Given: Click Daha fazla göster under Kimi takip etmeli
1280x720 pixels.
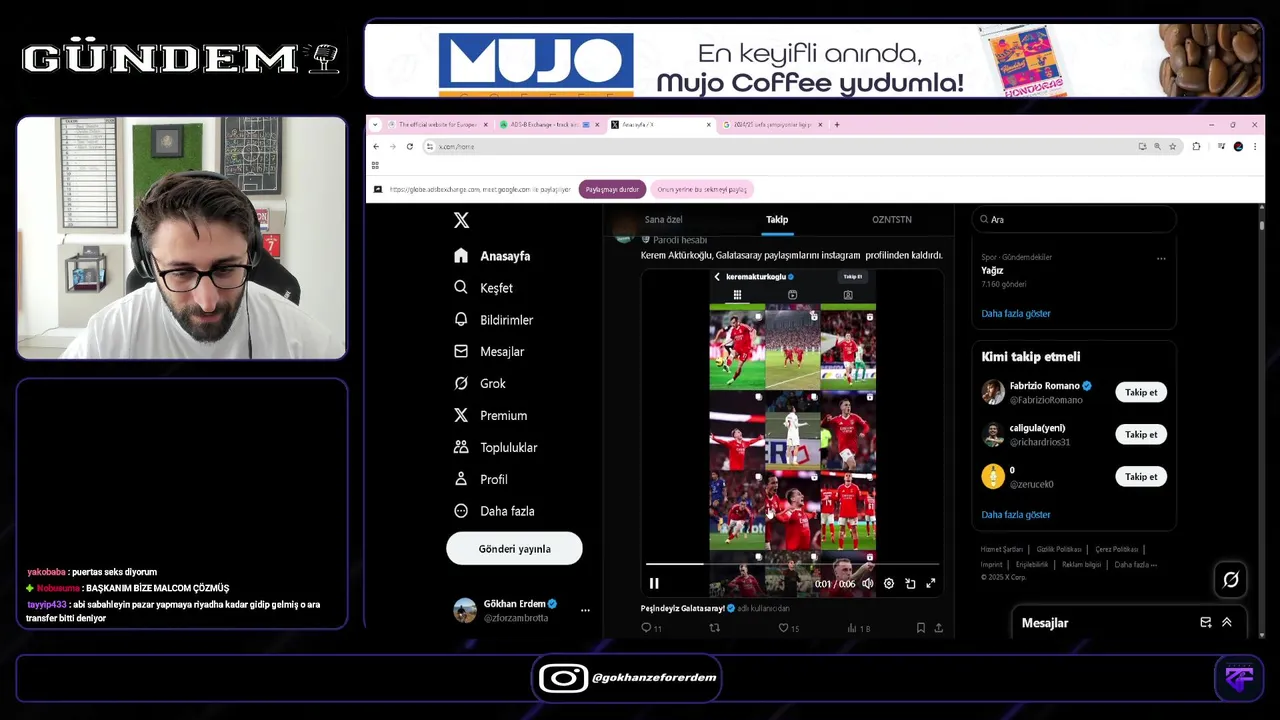Looking at the screenshot, I should pos(1016,515).
